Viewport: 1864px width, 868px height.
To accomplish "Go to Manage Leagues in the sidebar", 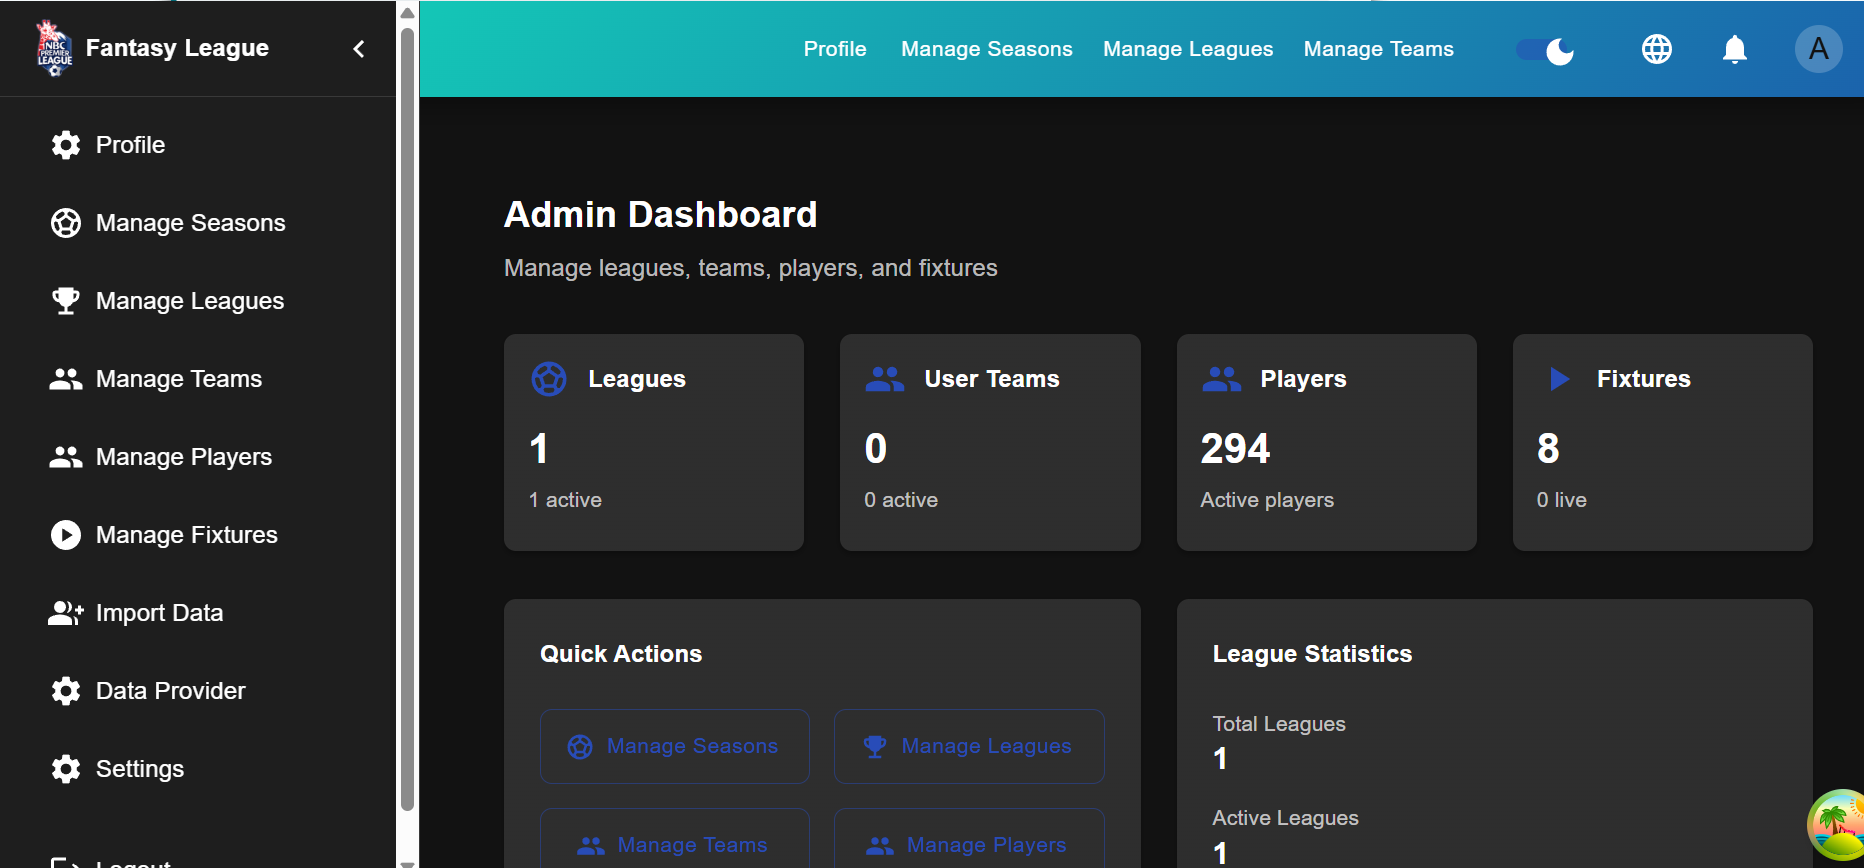I will pyautogui.click(x=198, y=301).
